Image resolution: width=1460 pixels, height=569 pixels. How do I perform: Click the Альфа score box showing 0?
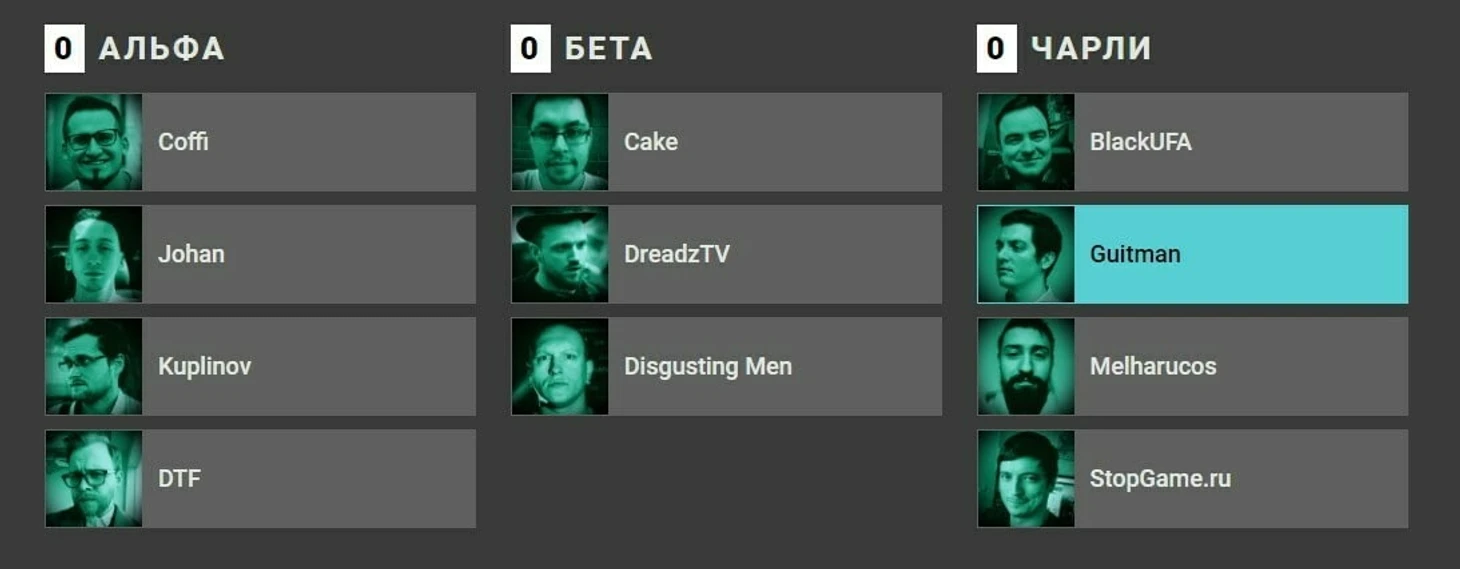tap(64, 49)
